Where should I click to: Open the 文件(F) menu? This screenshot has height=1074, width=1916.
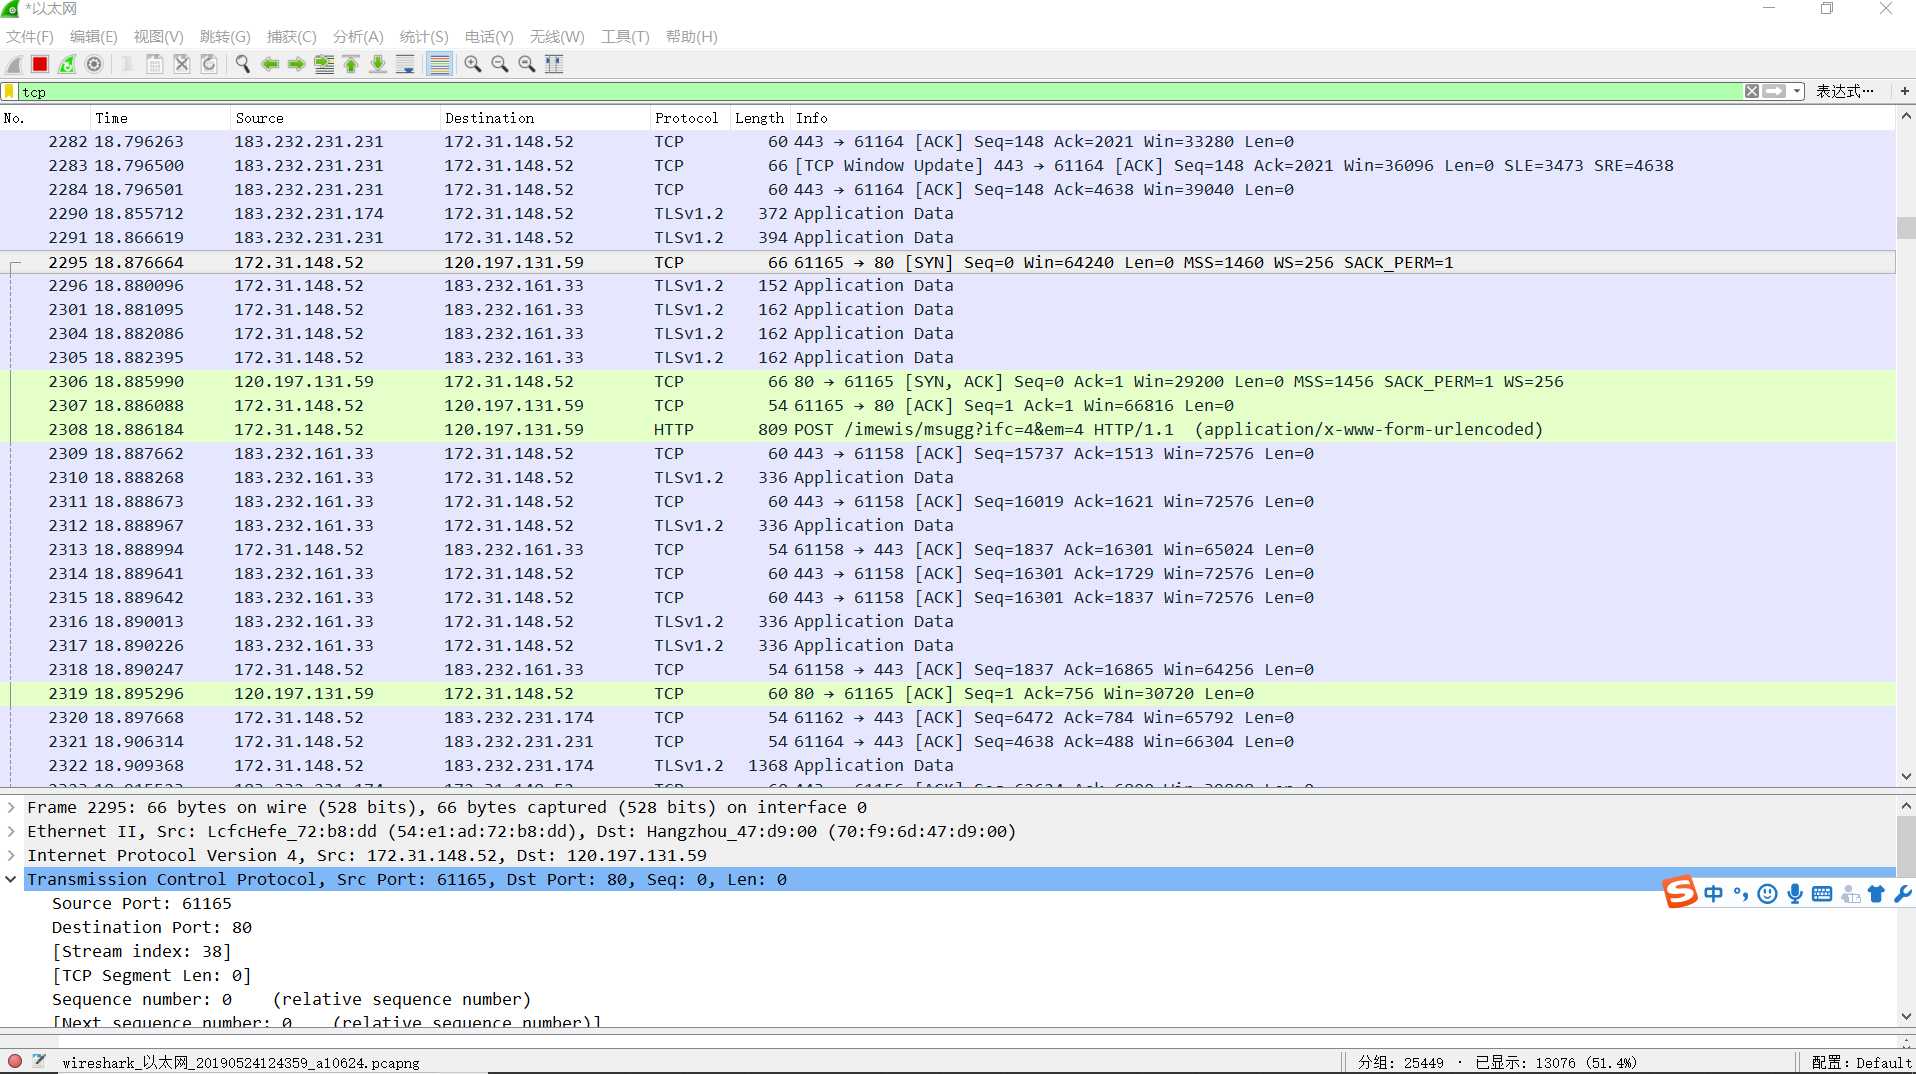pos(29,37)
